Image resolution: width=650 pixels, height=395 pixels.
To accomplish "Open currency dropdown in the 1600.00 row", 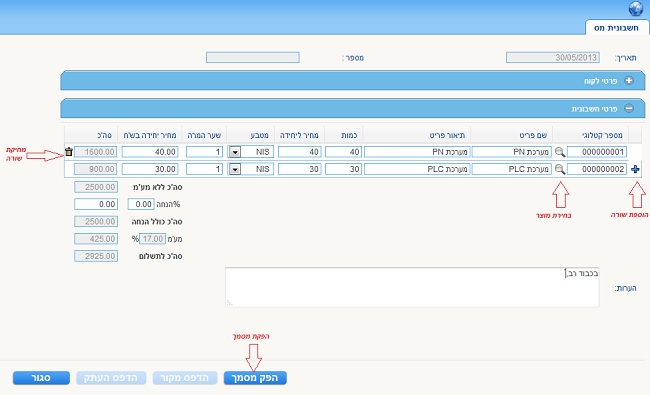I will pyautogui.click(x=235, y=152).
